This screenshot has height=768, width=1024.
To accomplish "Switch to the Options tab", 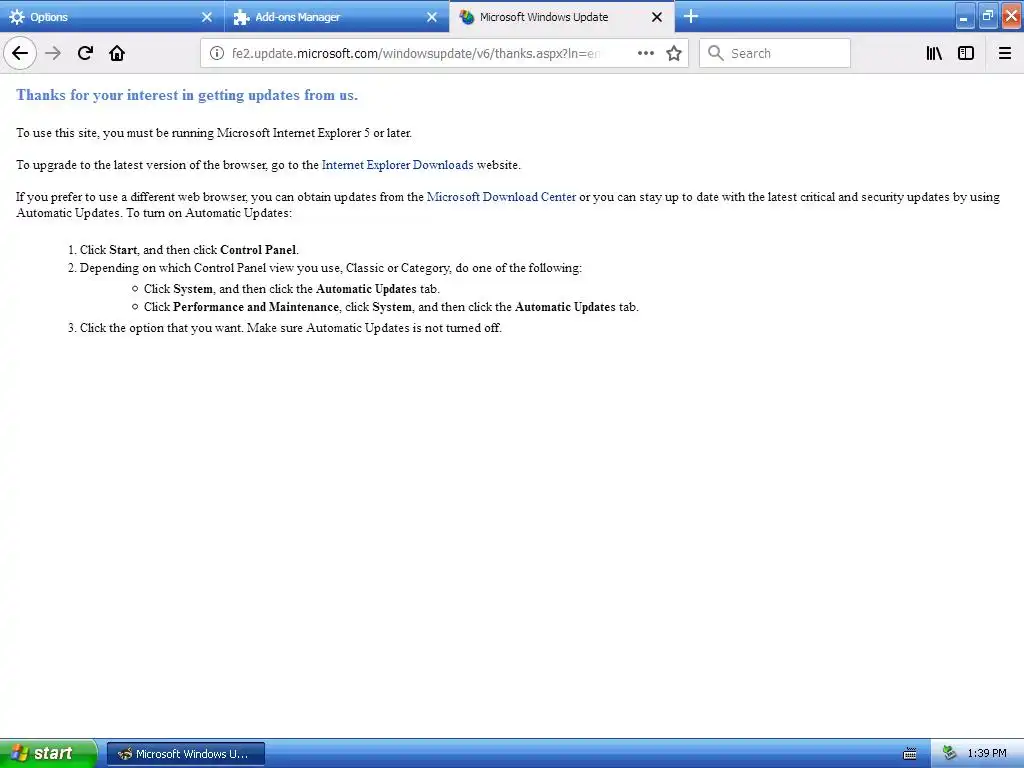I will [x=112, y=17].
